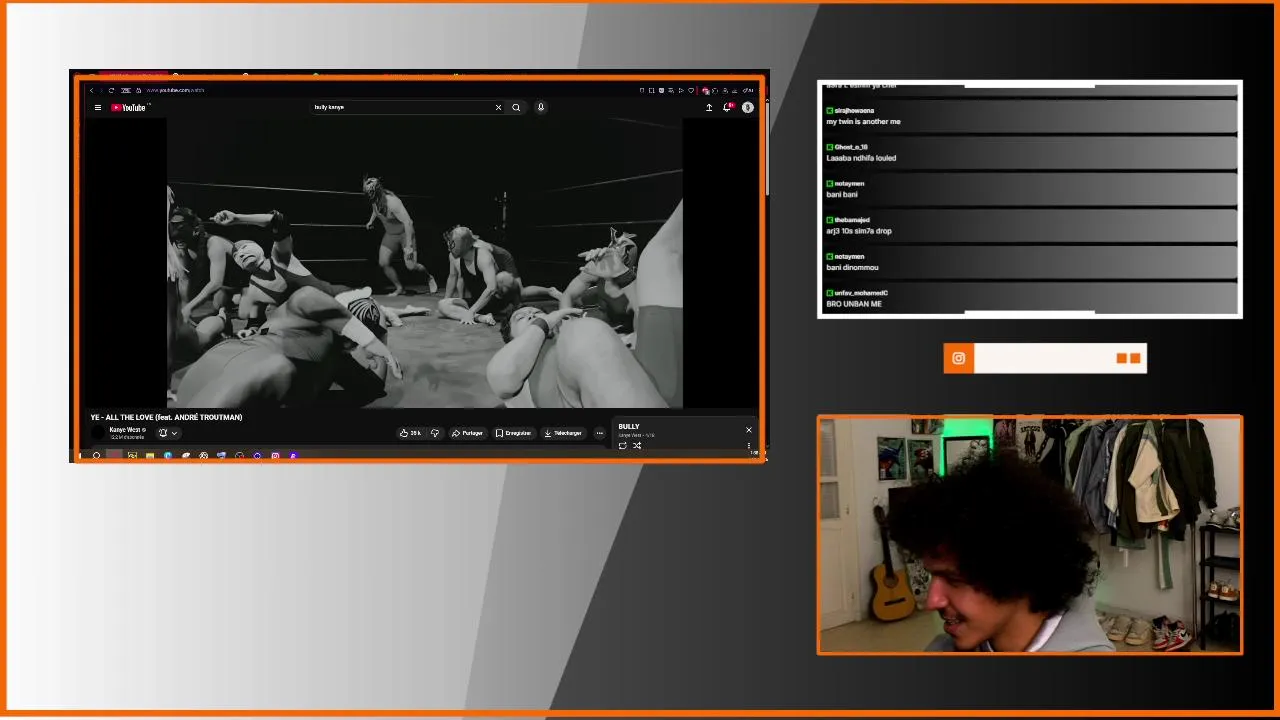Click the search magnifier button
The height and width of the screenshot is (720, 1280).
point(516,107)
